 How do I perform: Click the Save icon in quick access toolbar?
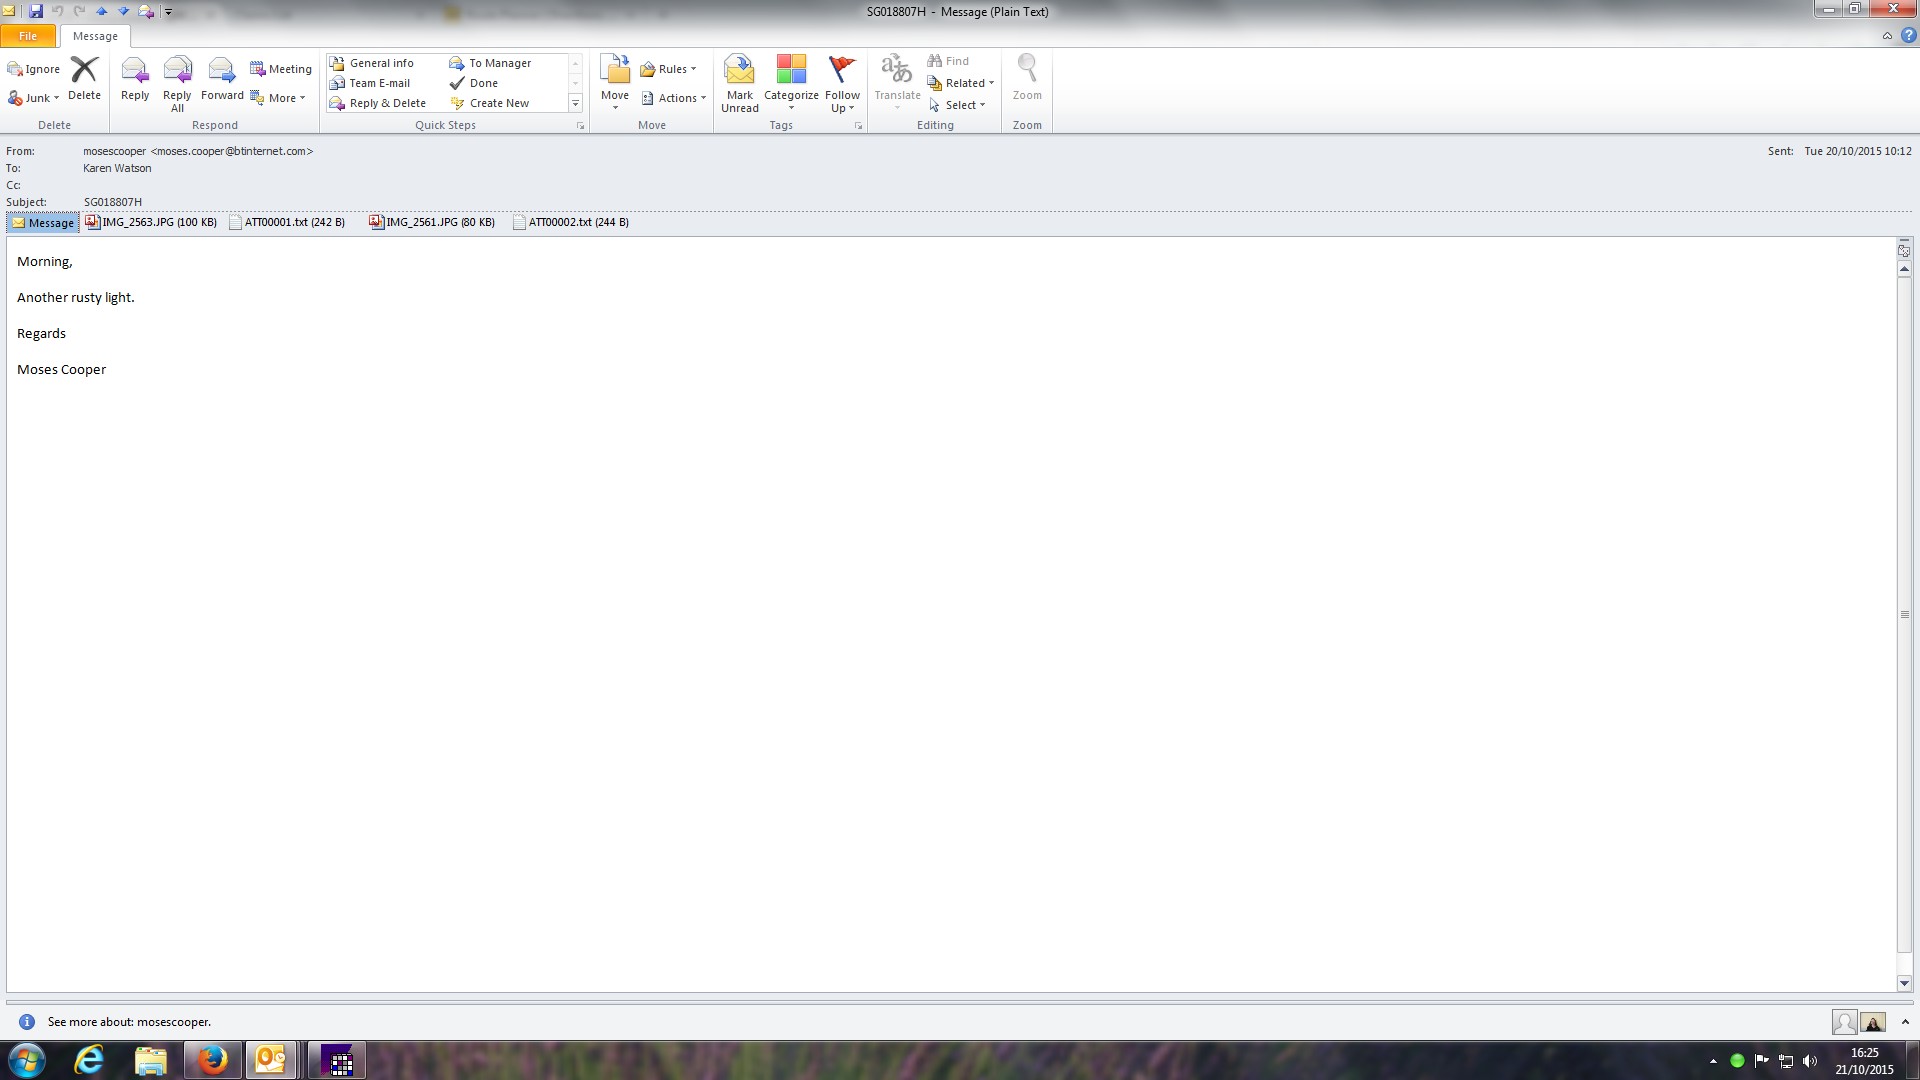pos(36,11)
